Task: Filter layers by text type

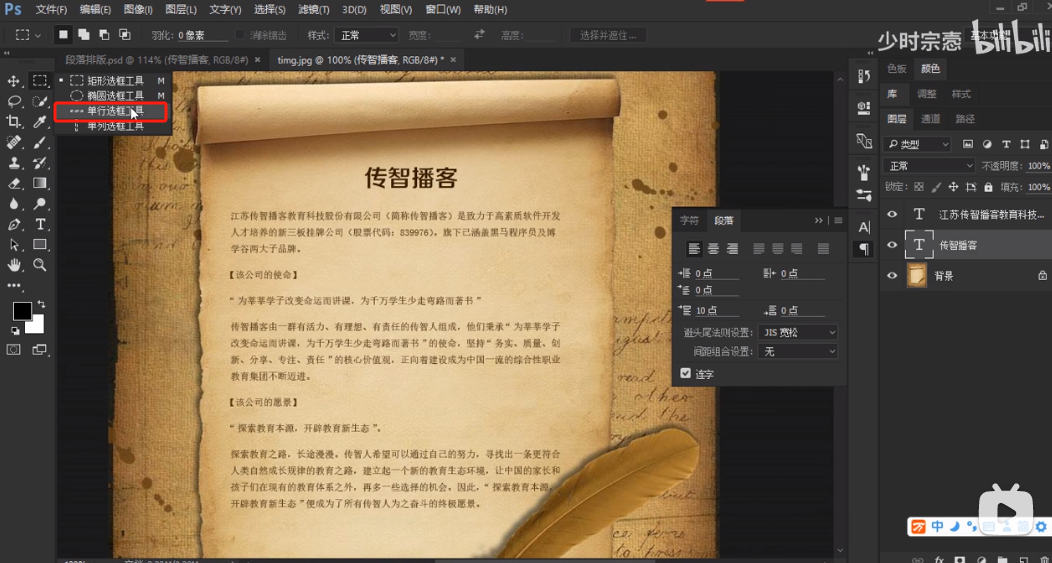Action: click(x=1006, y=144)
